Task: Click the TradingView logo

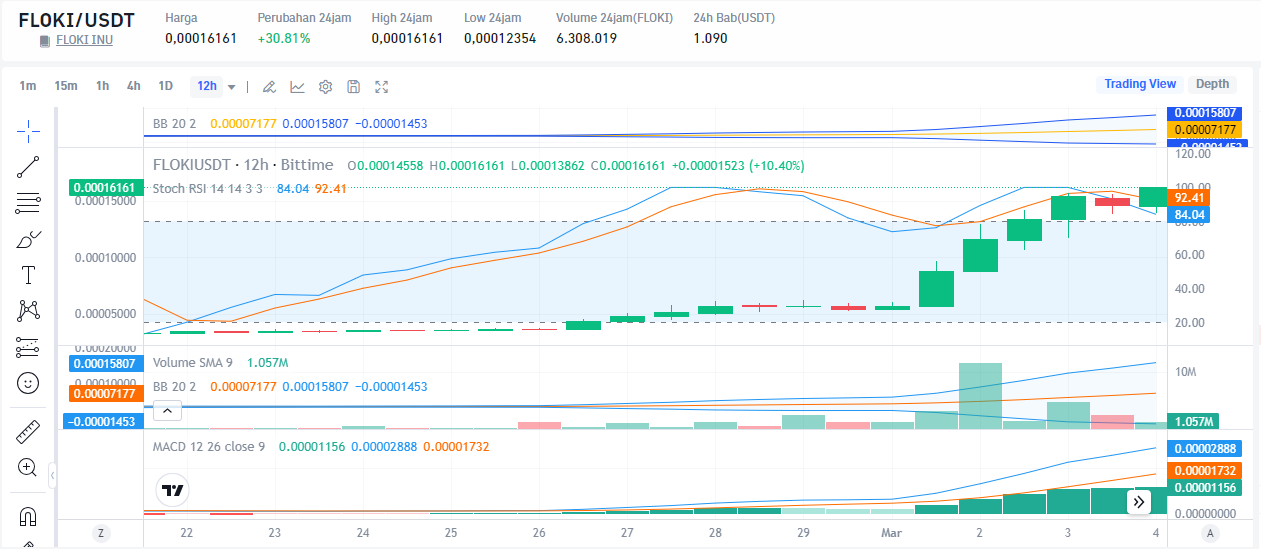Action: click(x=173, y=490)
